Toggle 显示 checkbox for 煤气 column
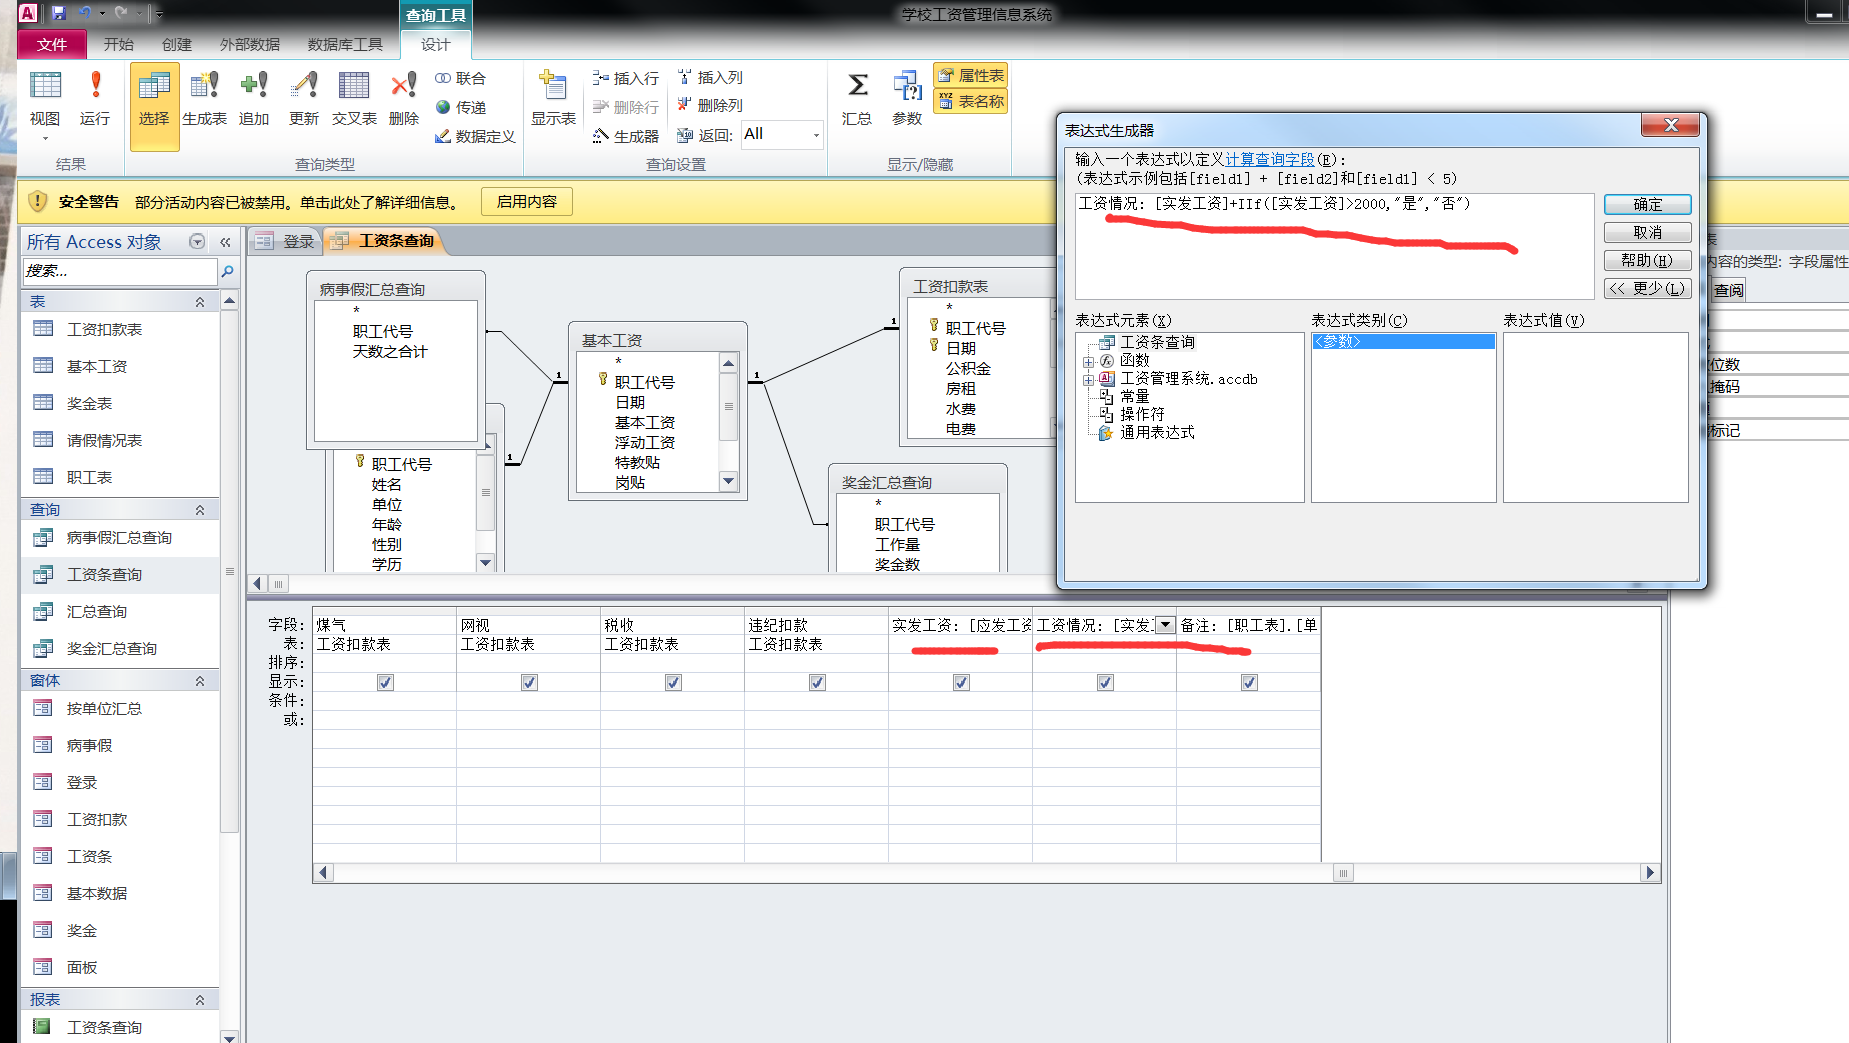The width and height of the screenshot is (1849, 1043). tap(385, 682)
